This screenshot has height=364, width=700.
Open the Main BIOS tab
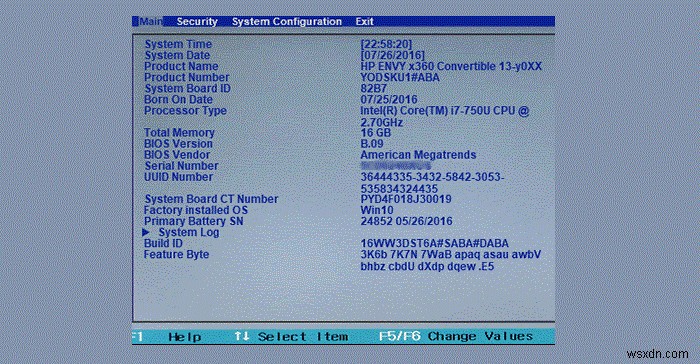click(150, 21)
